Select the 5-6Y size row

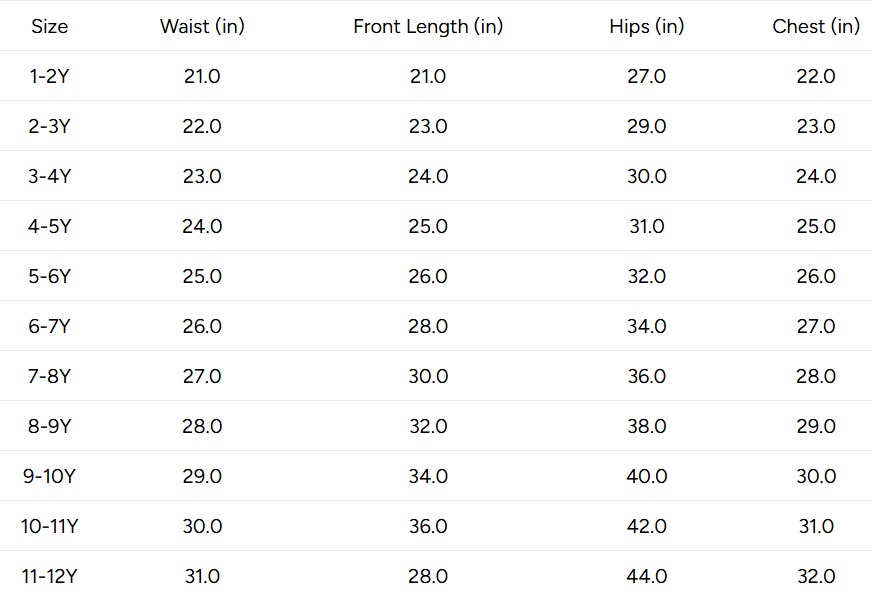[436, 276]
